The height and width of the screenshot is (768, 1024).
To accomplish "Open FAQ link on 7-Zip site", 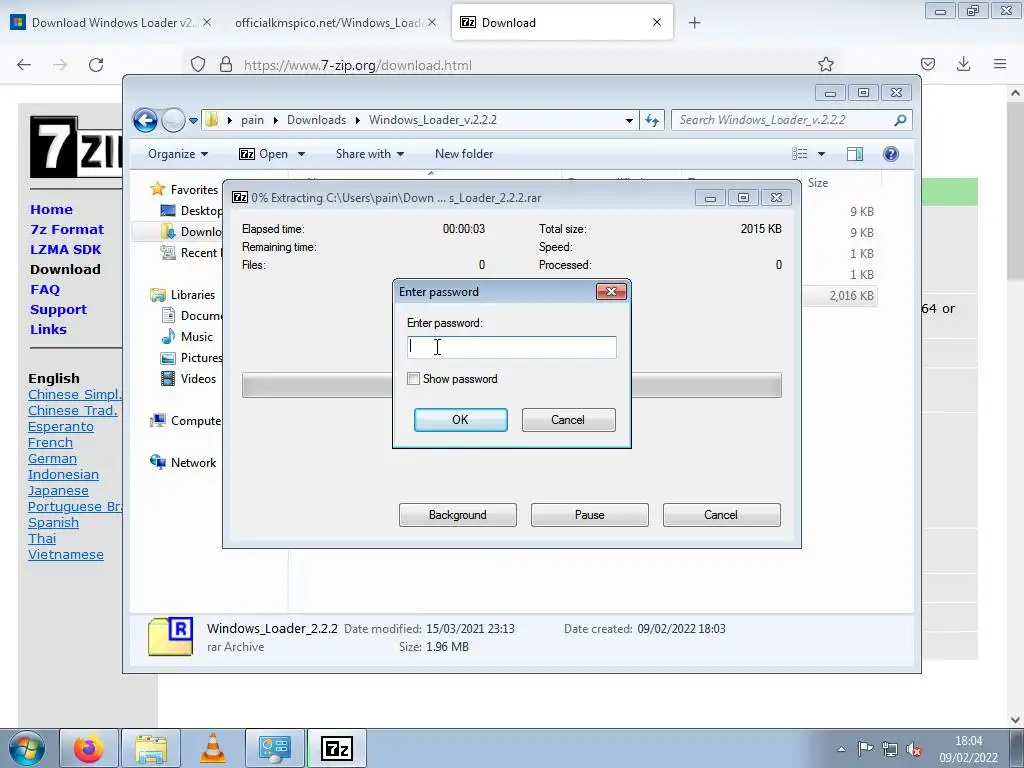I will [x=44, y=289].
